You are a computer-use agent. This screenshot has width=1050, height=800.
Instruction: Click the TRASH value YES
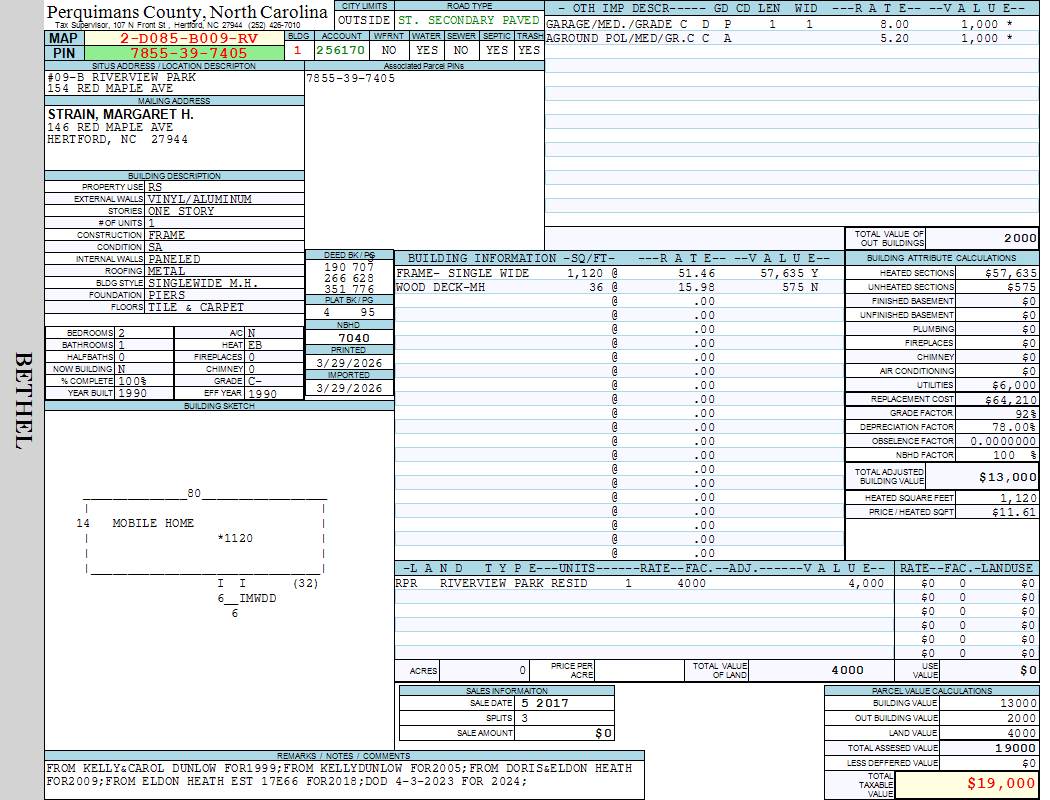point(529,50)
